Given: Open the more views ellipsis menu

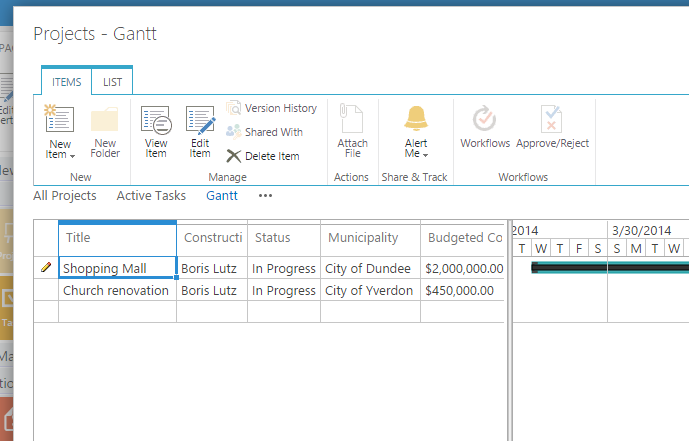Looking at the screenshot, I should 265,196.
